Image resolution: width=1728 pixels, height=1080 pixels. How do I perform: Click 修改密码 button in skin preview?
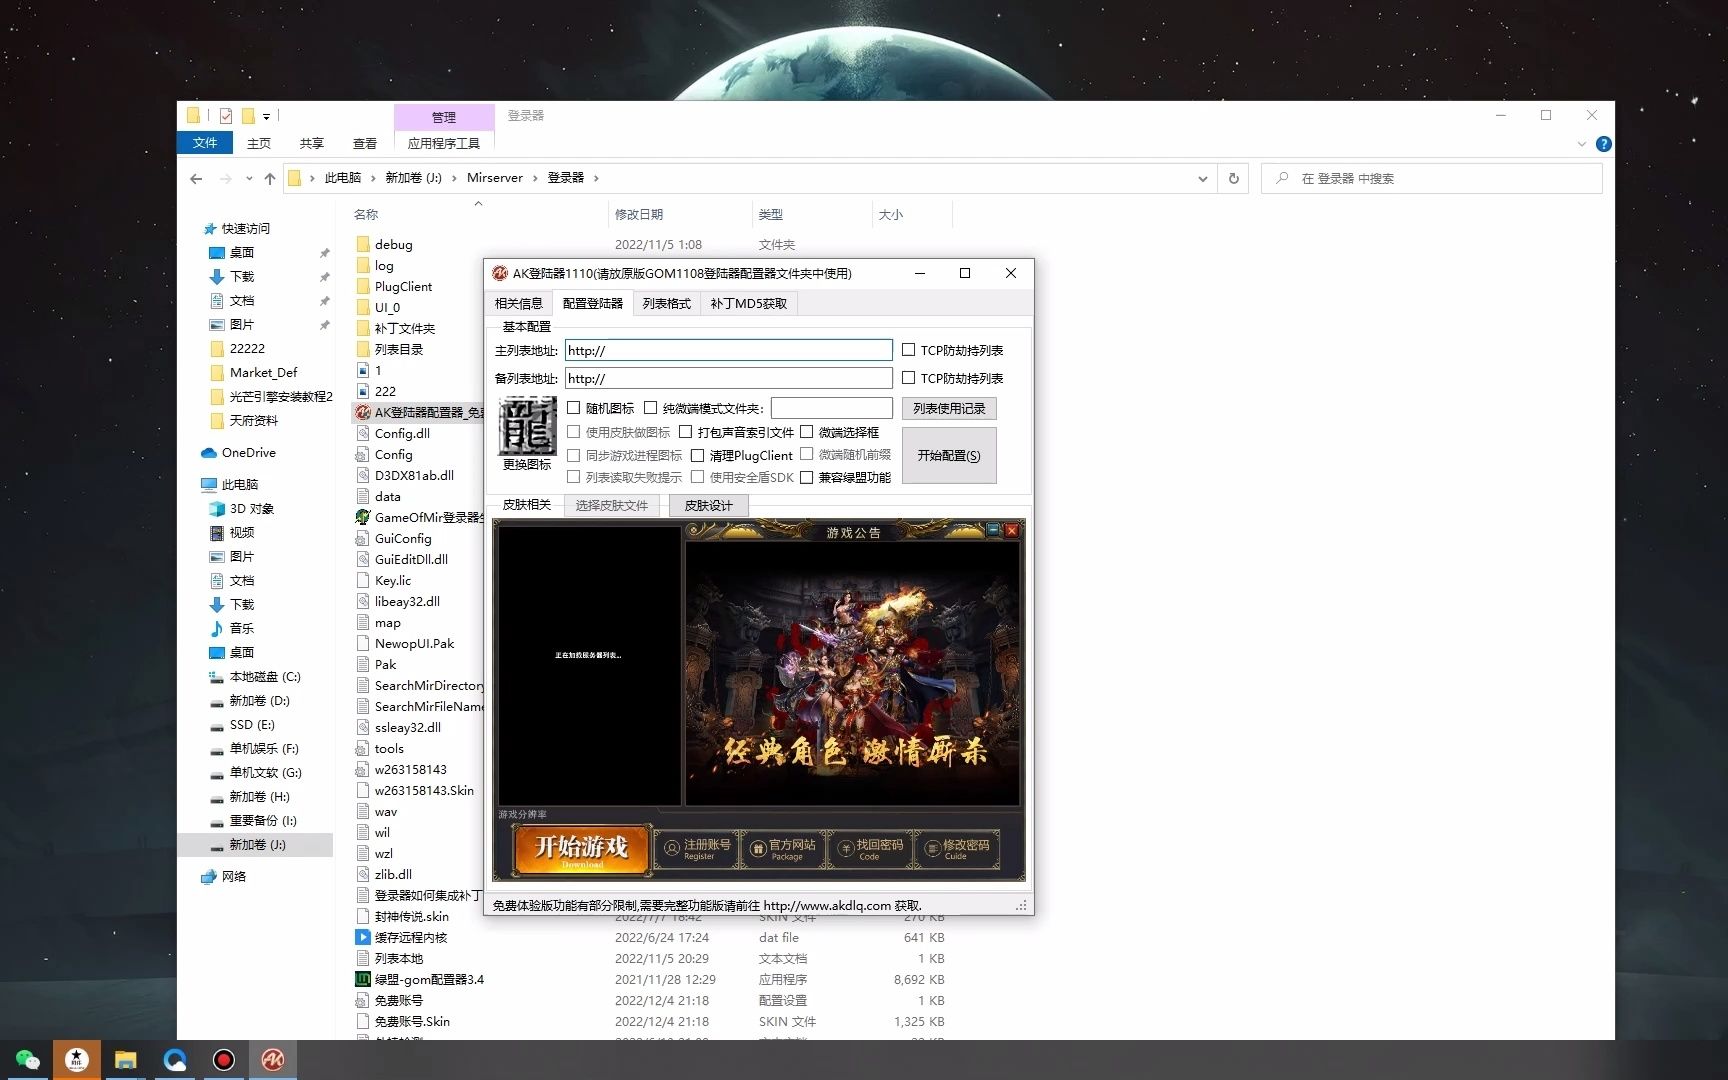[957, 849]
